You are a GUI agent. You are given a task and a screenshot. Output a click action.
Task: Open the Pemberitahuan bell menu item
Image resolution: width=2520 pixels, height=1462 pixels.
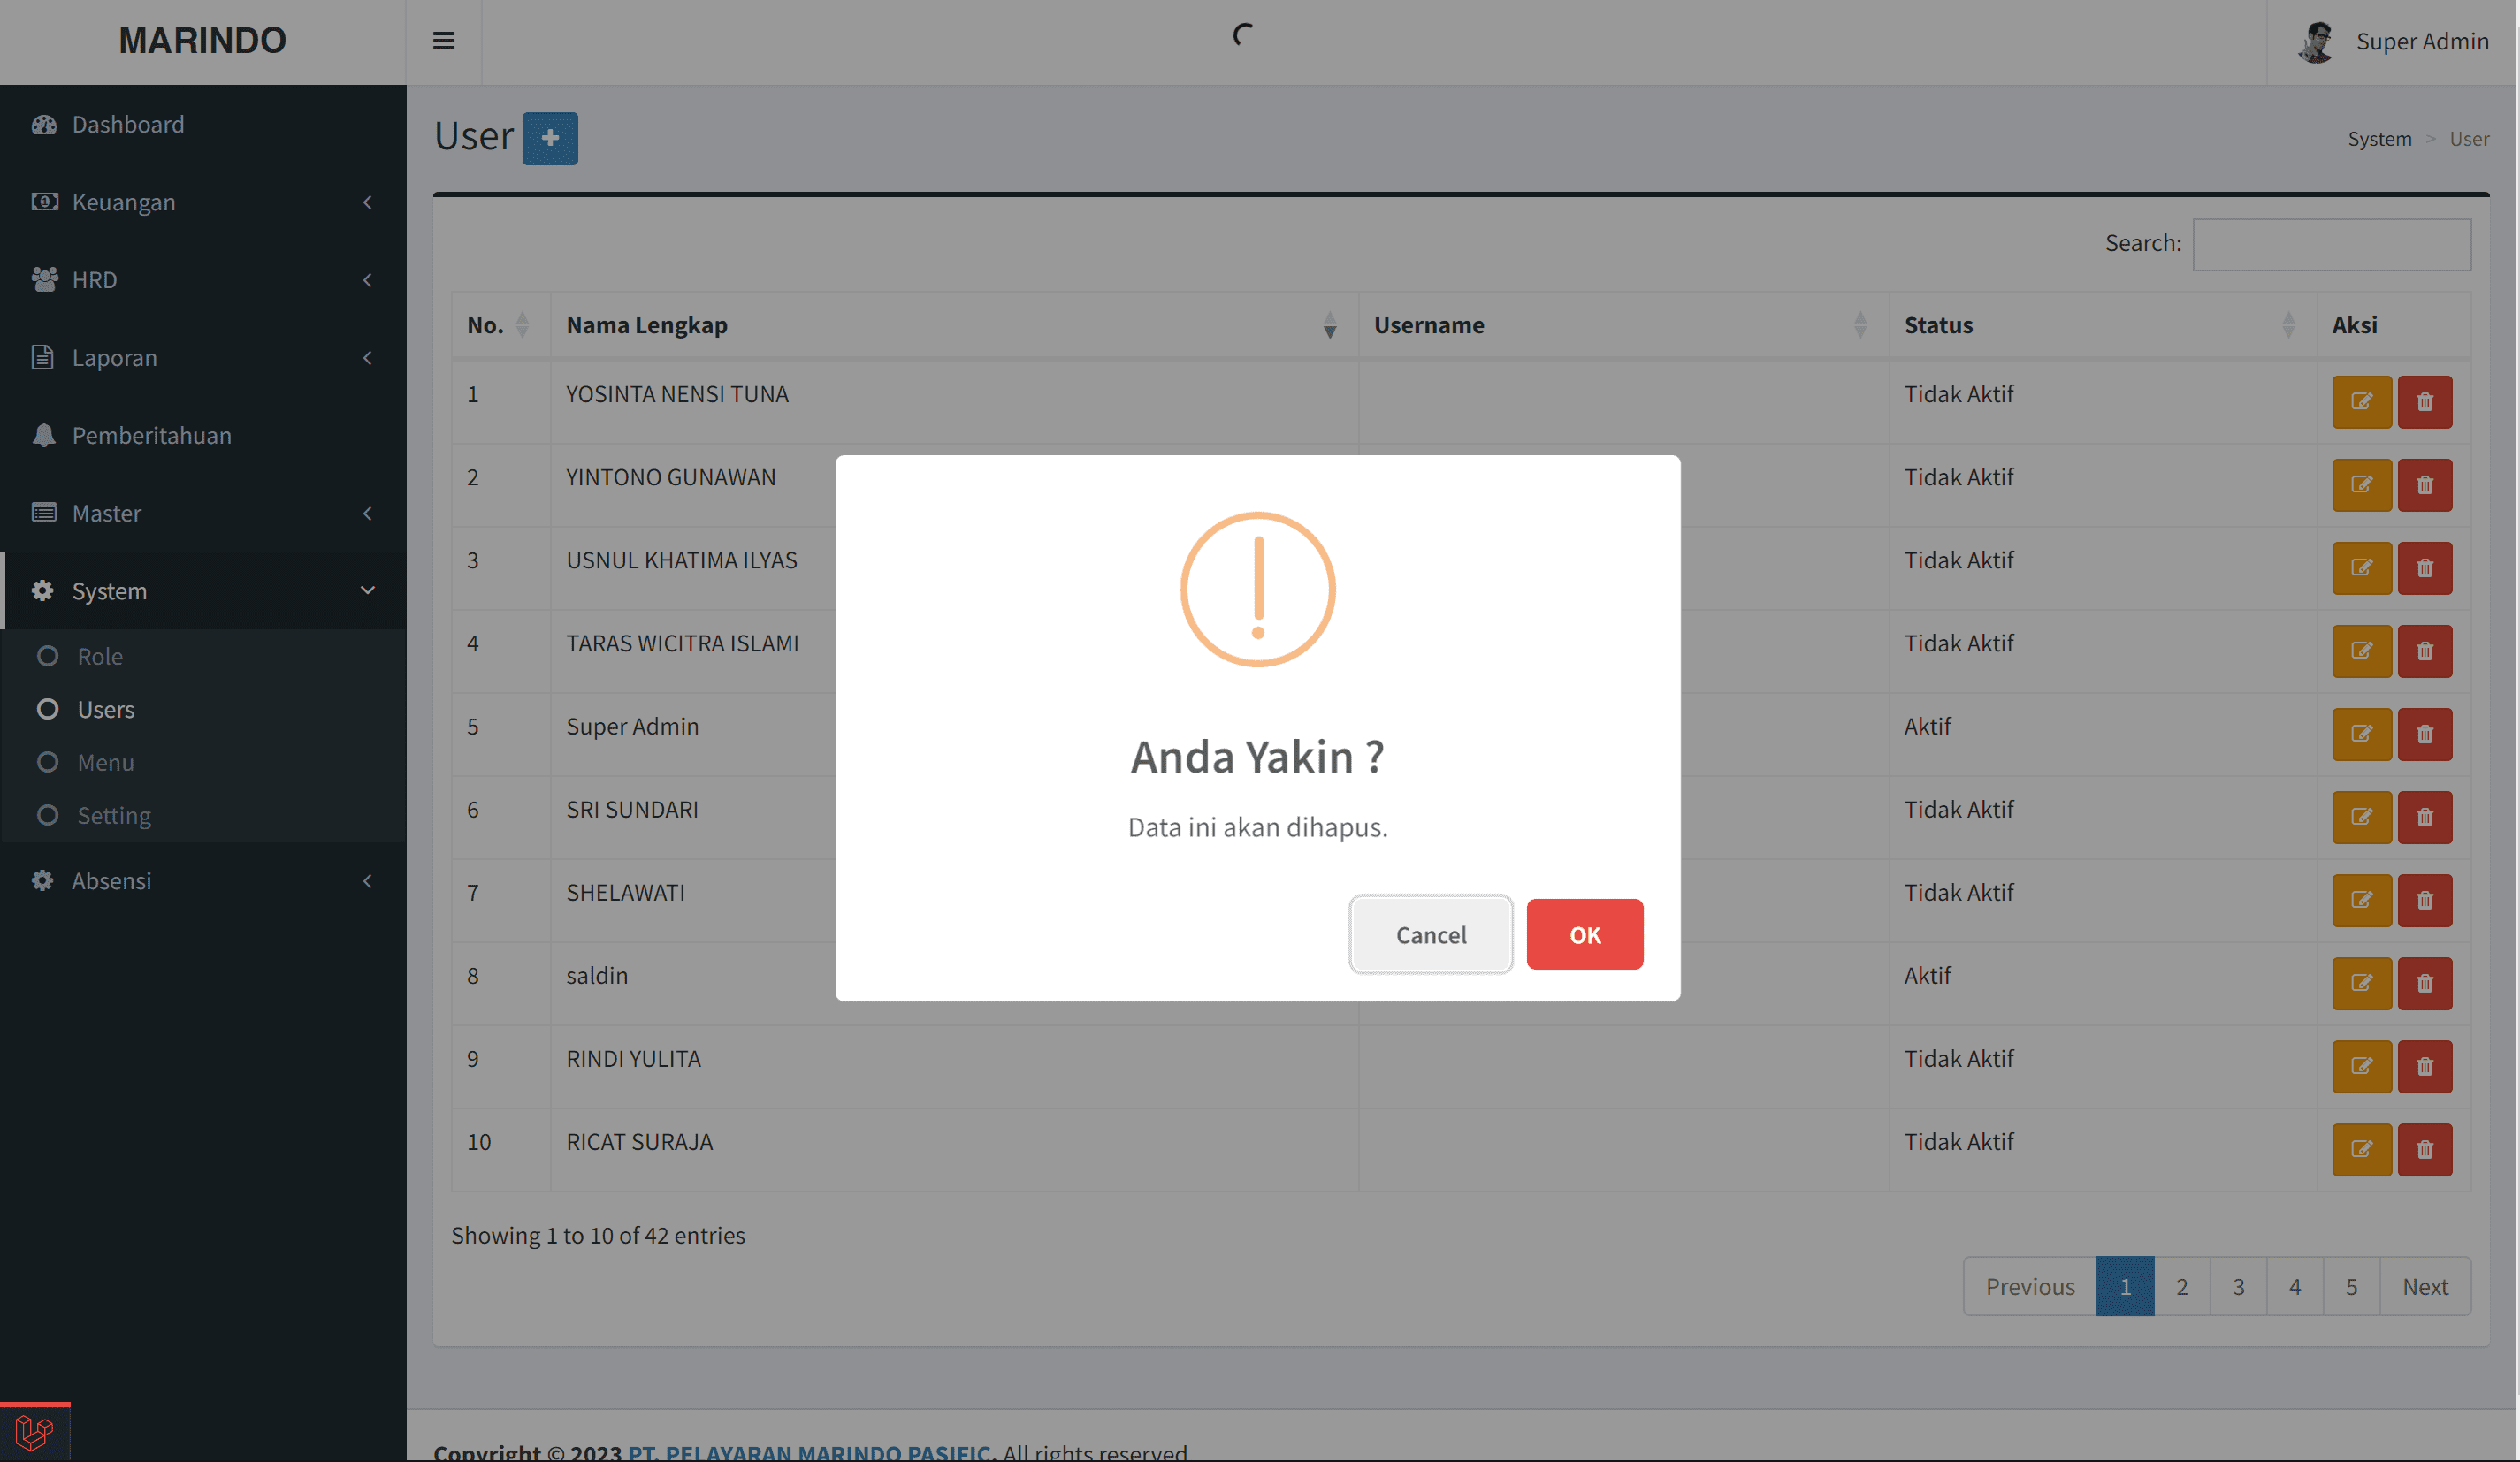(x=151, y=435)
